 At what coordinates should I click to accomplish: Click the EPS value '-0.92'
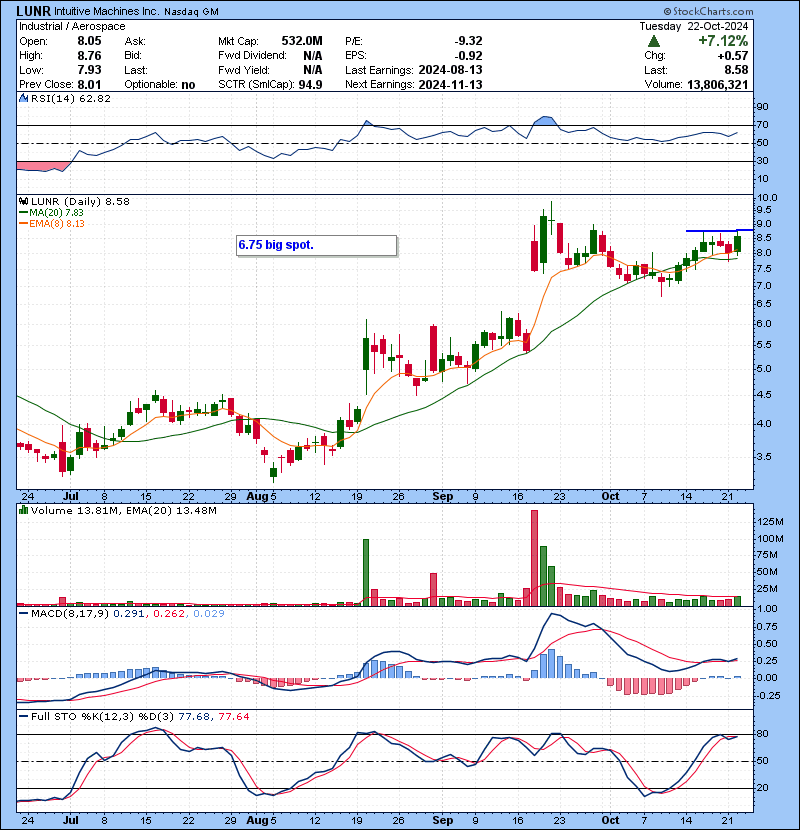pyautogui.click(x=468, y=56)
